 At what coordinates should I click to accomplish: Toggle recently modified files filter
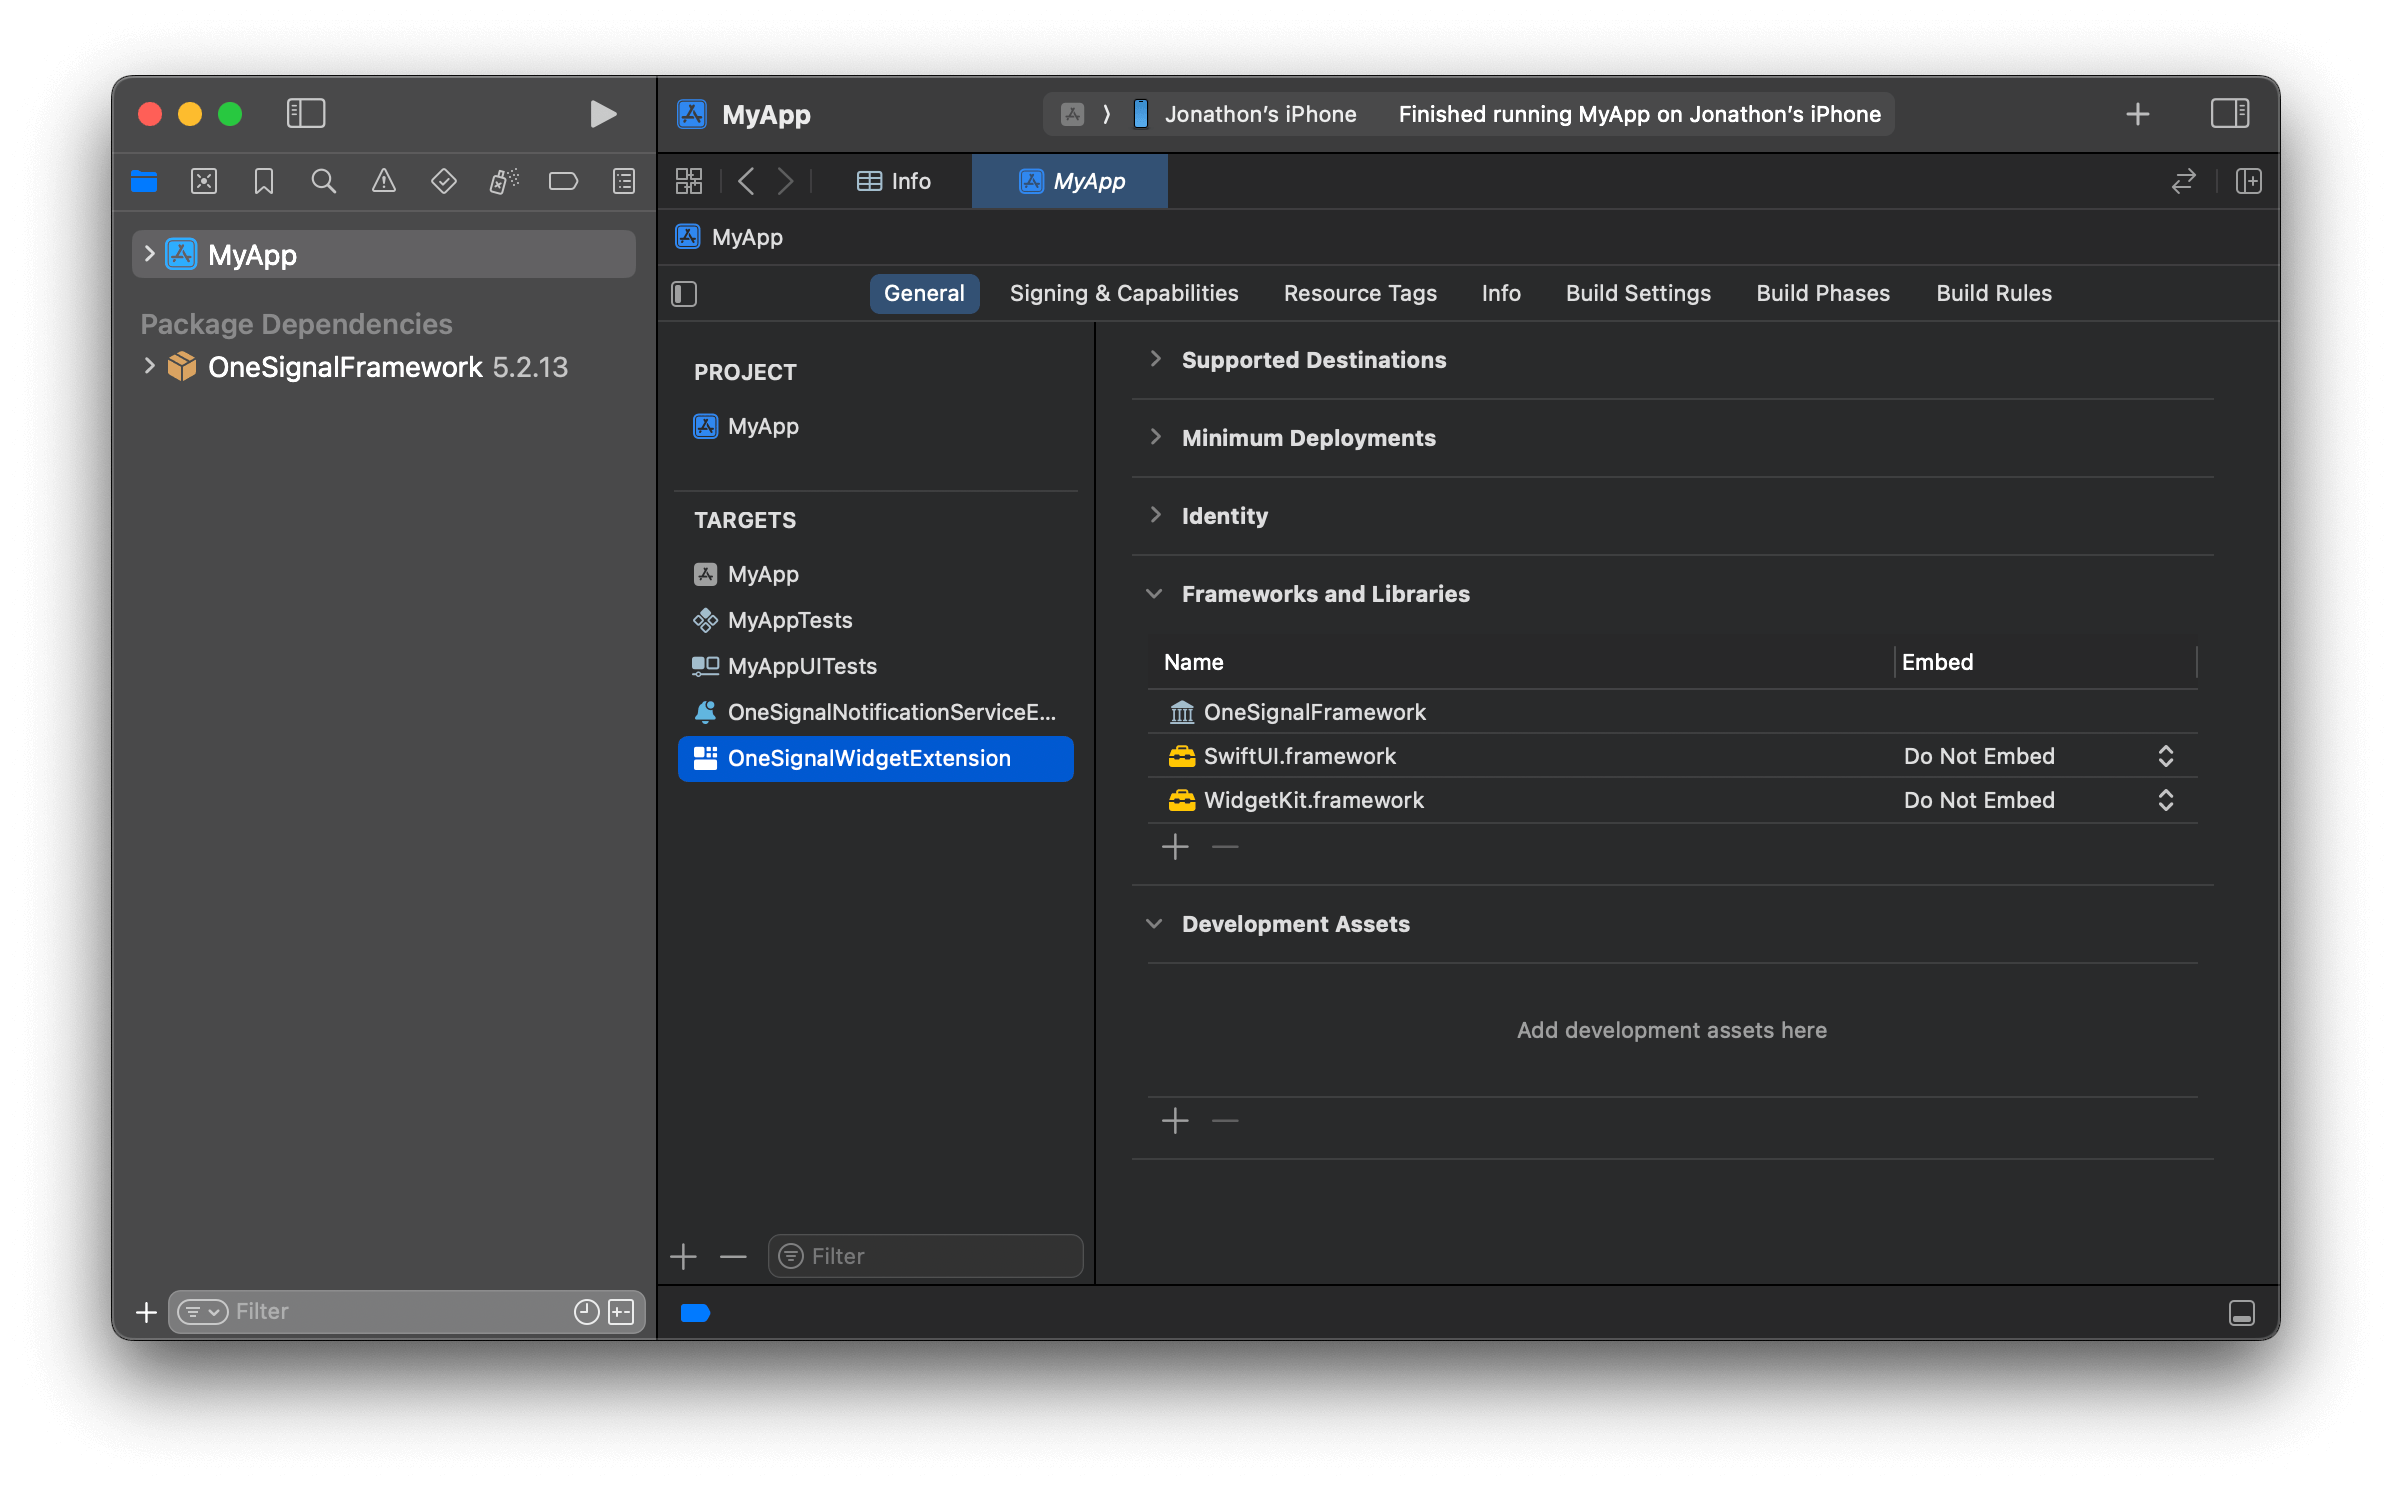587,1311
